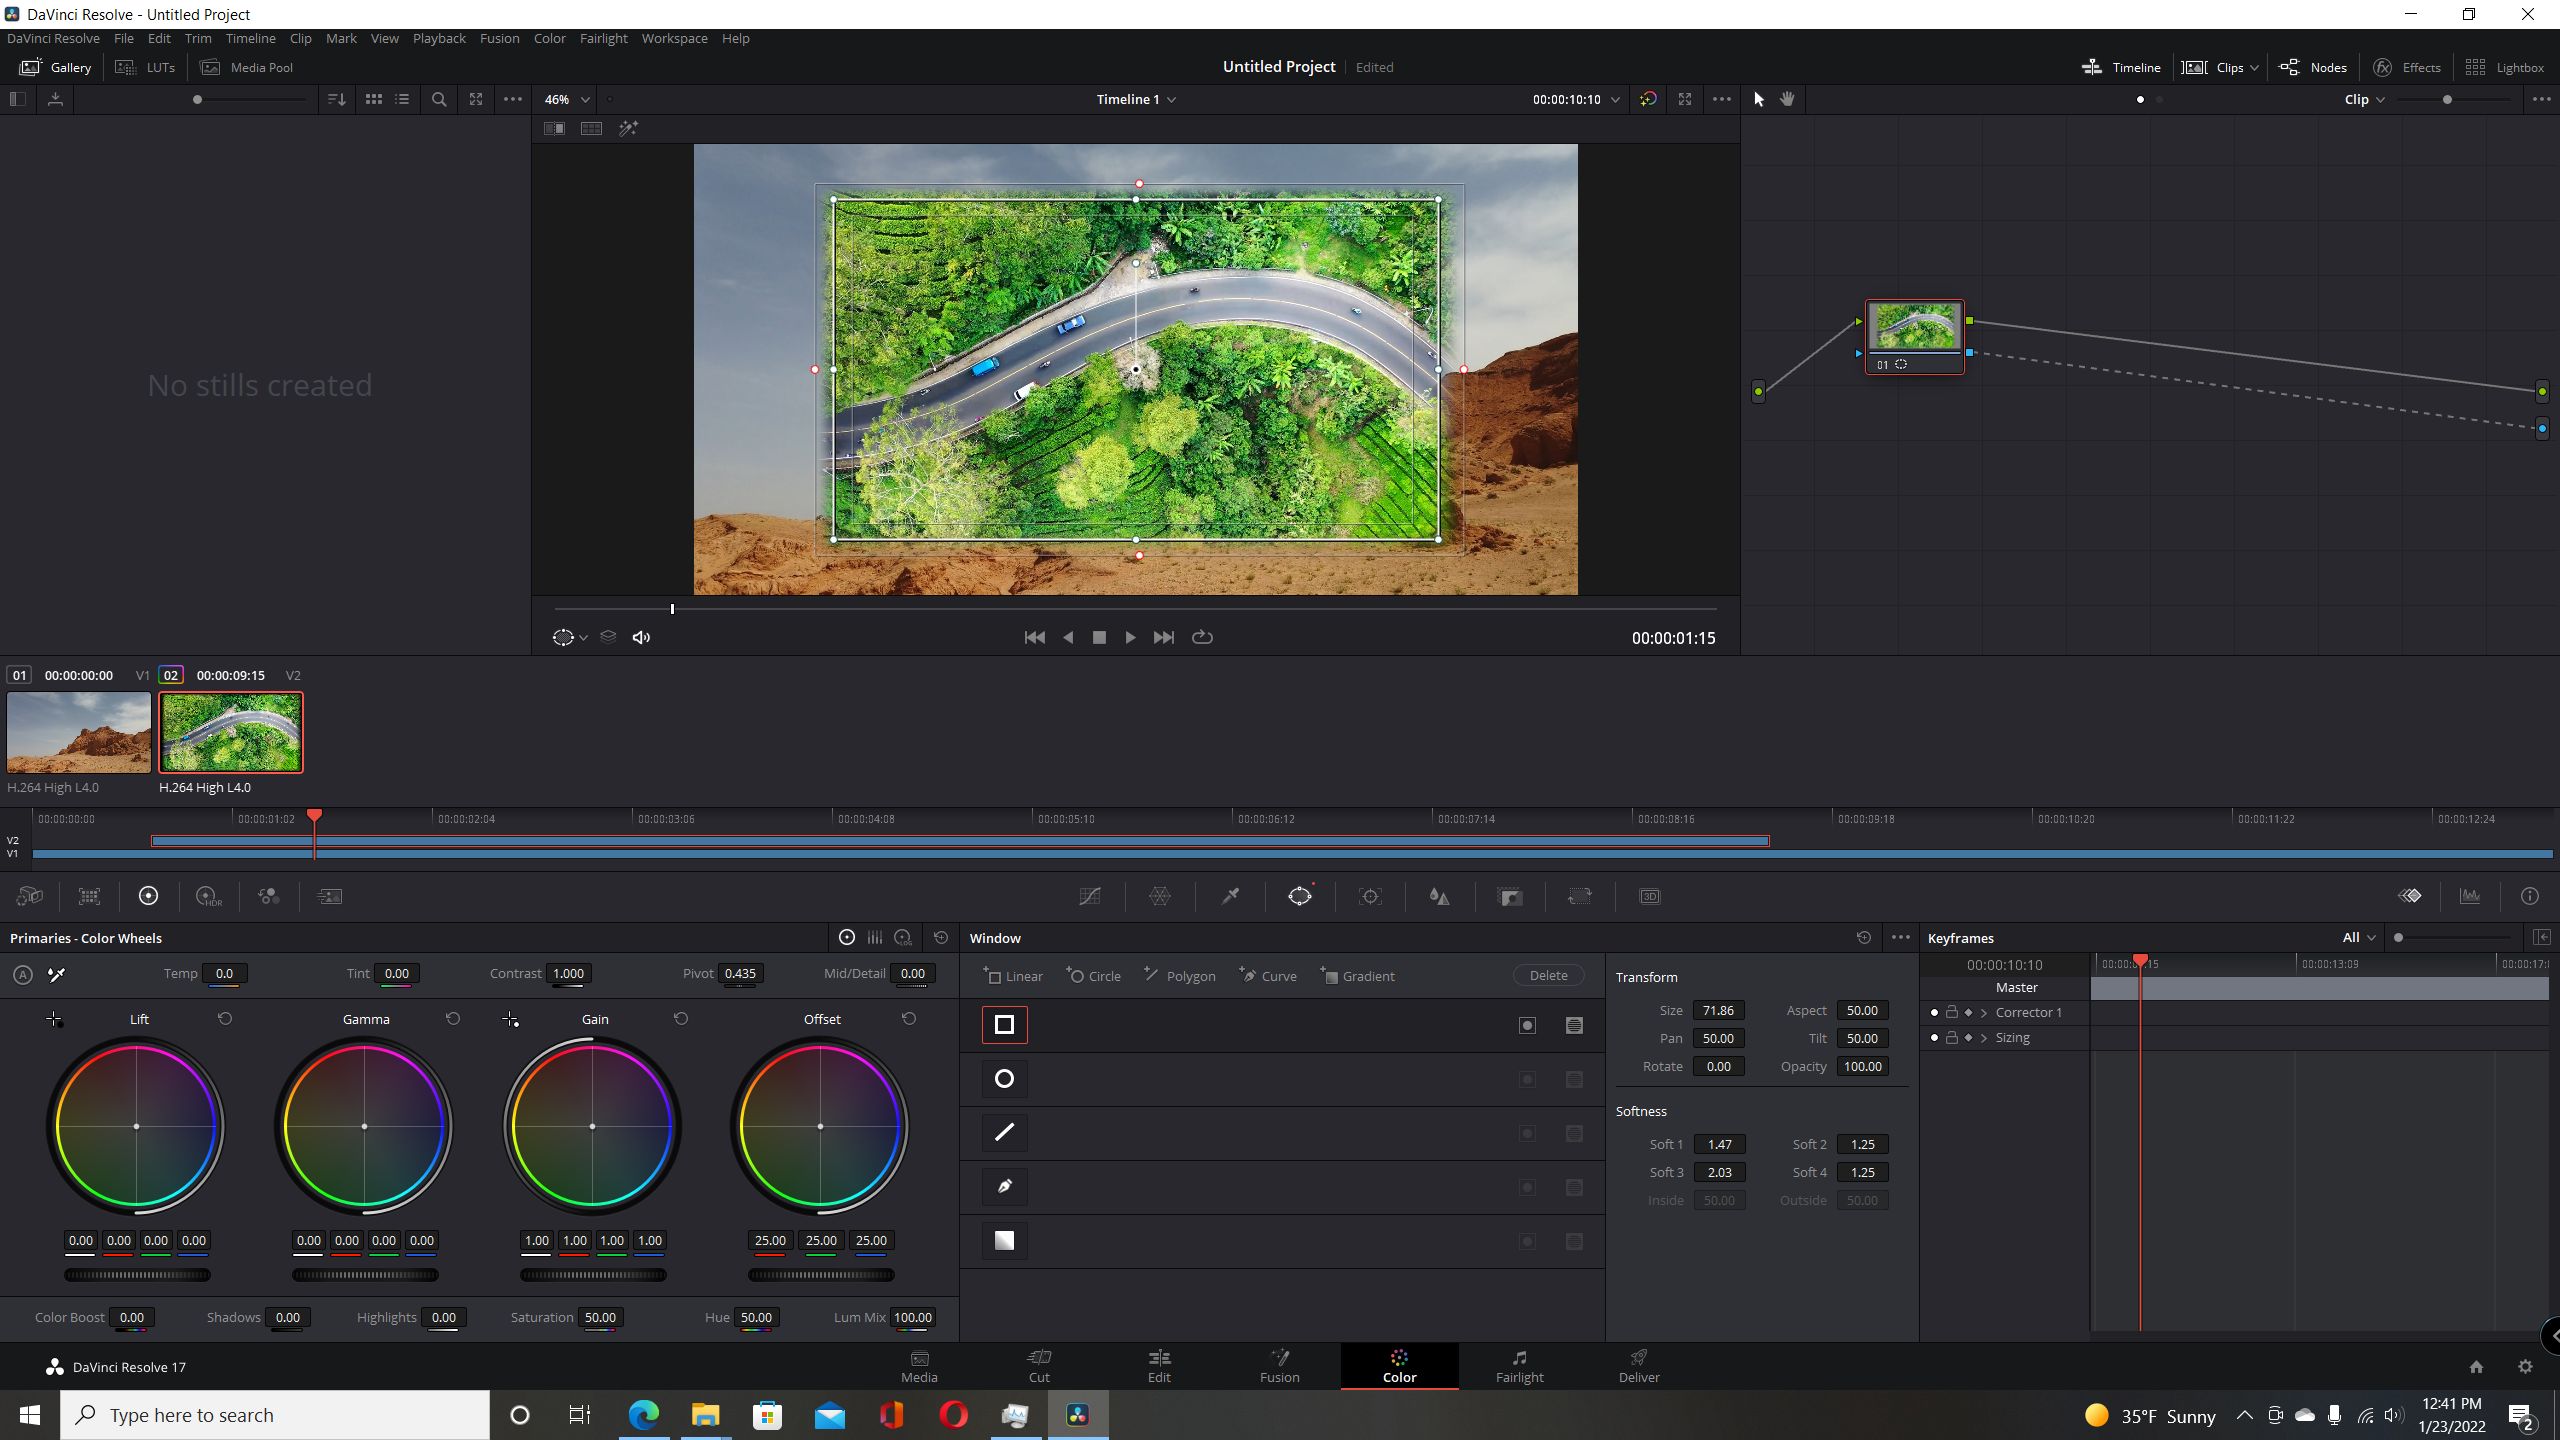The width and height of the screenshot is (2560, 1440).
Task: Expand the Keyframes All dropdown
Action: pyautogui.click(x=2358, y=937)
